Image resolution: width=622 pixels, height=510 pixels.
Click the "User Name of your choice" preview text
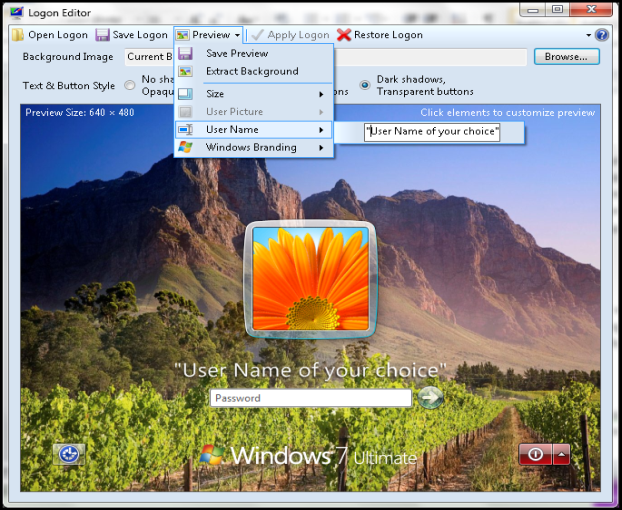point(311,370)
